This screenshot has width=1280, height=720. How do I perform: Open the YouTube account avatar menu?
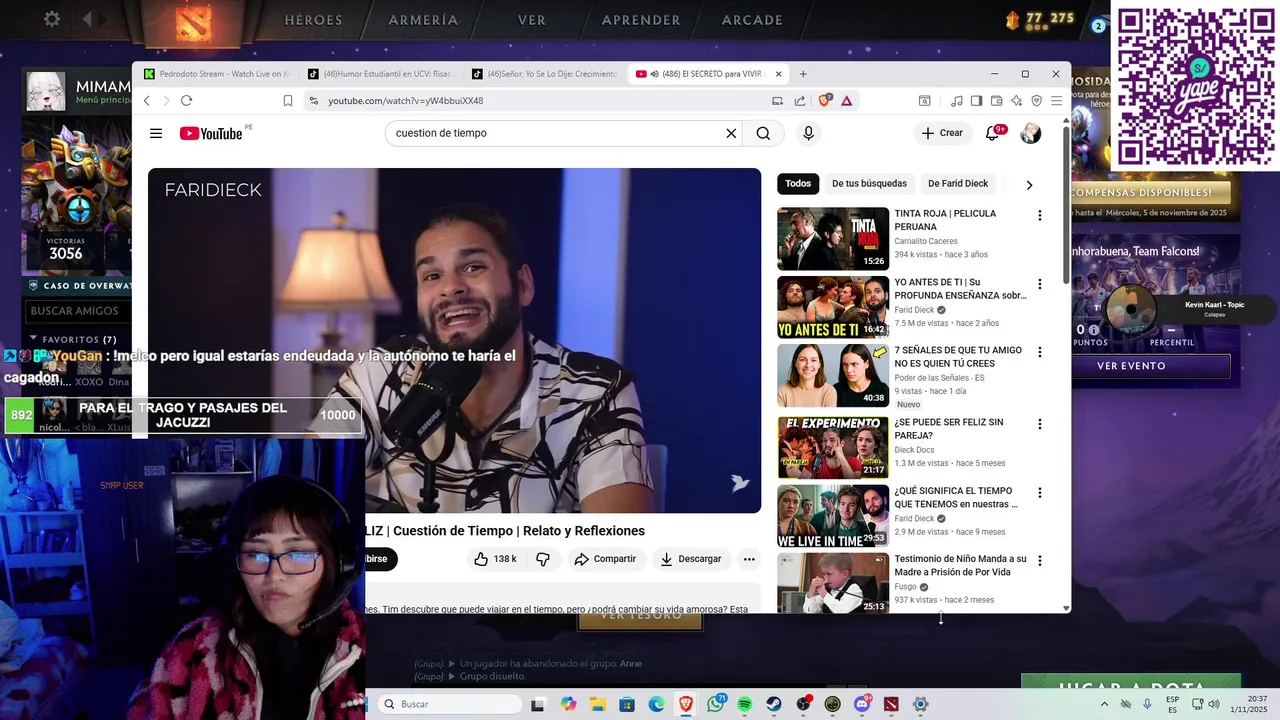[x=1030, y=133]
